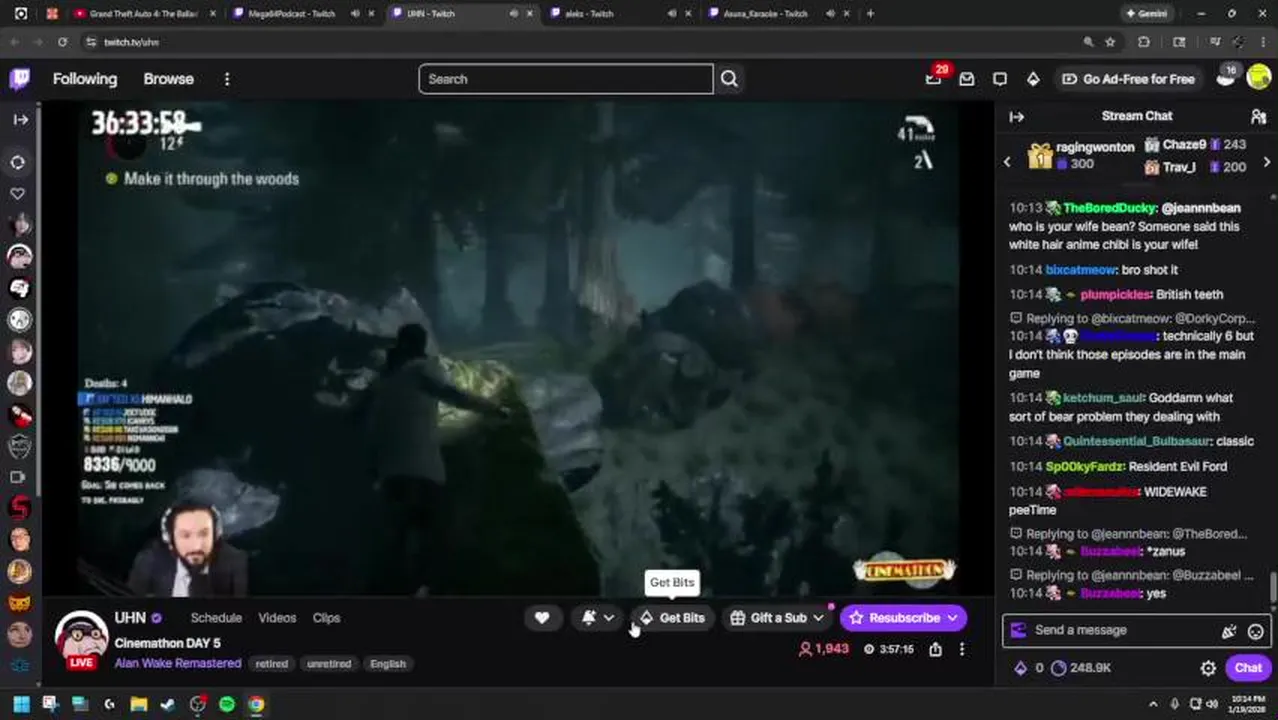Open the notifications inbox envelope icon
1278x720 pixels.
(967, 79)
